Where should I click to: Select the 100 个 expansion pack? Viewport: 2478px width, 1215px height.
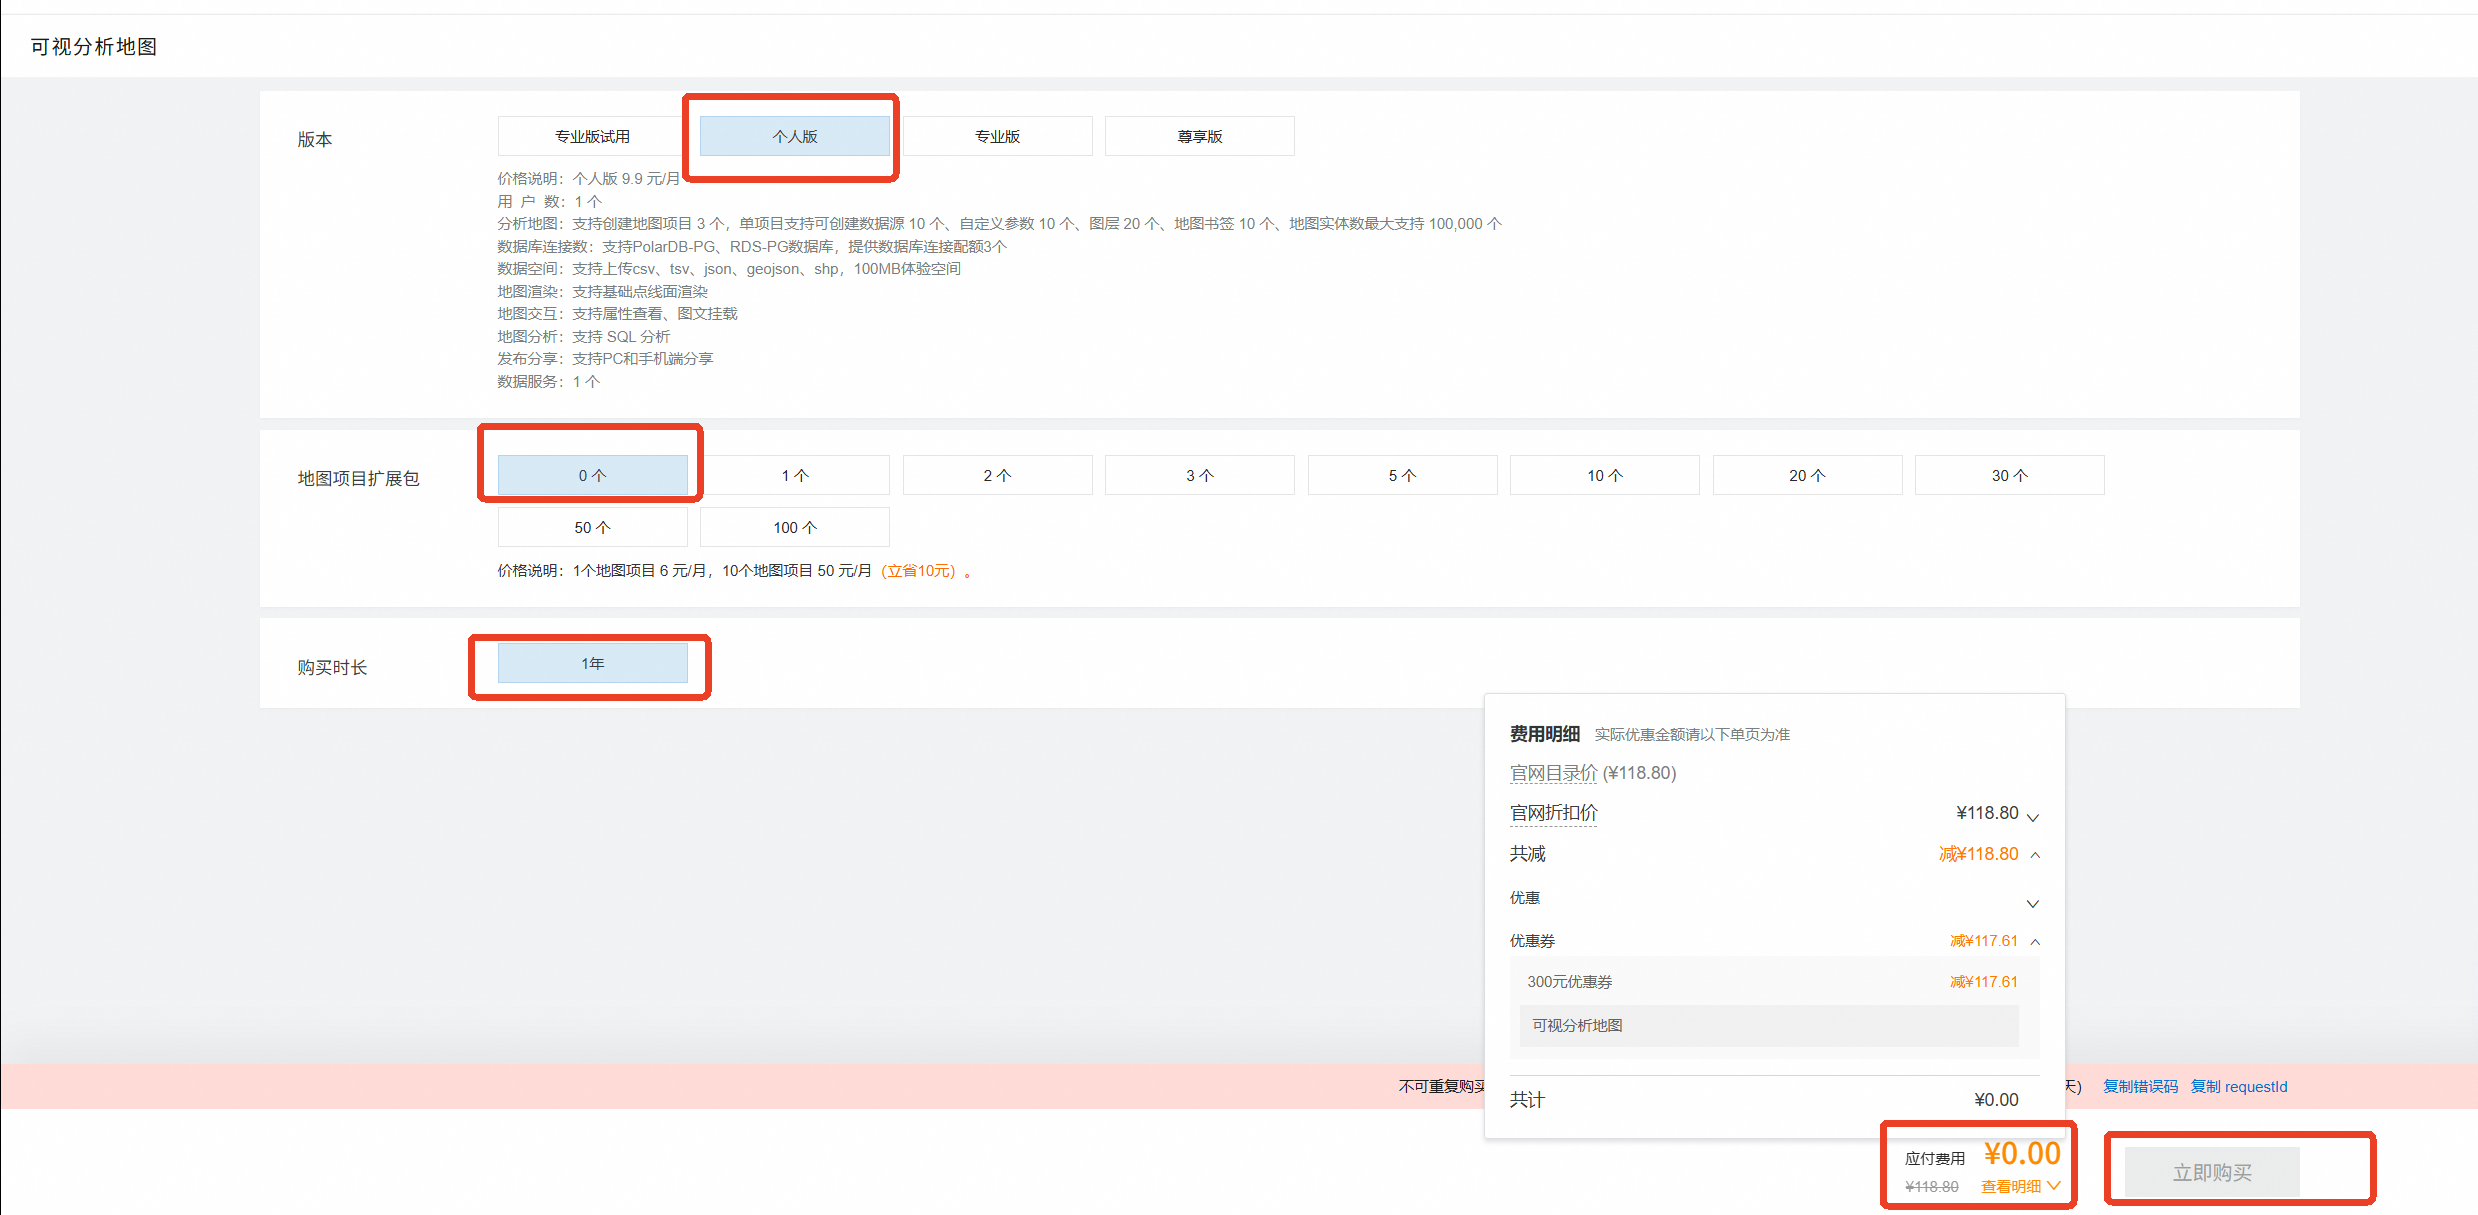pyautogui.click(x=794, y=527)
